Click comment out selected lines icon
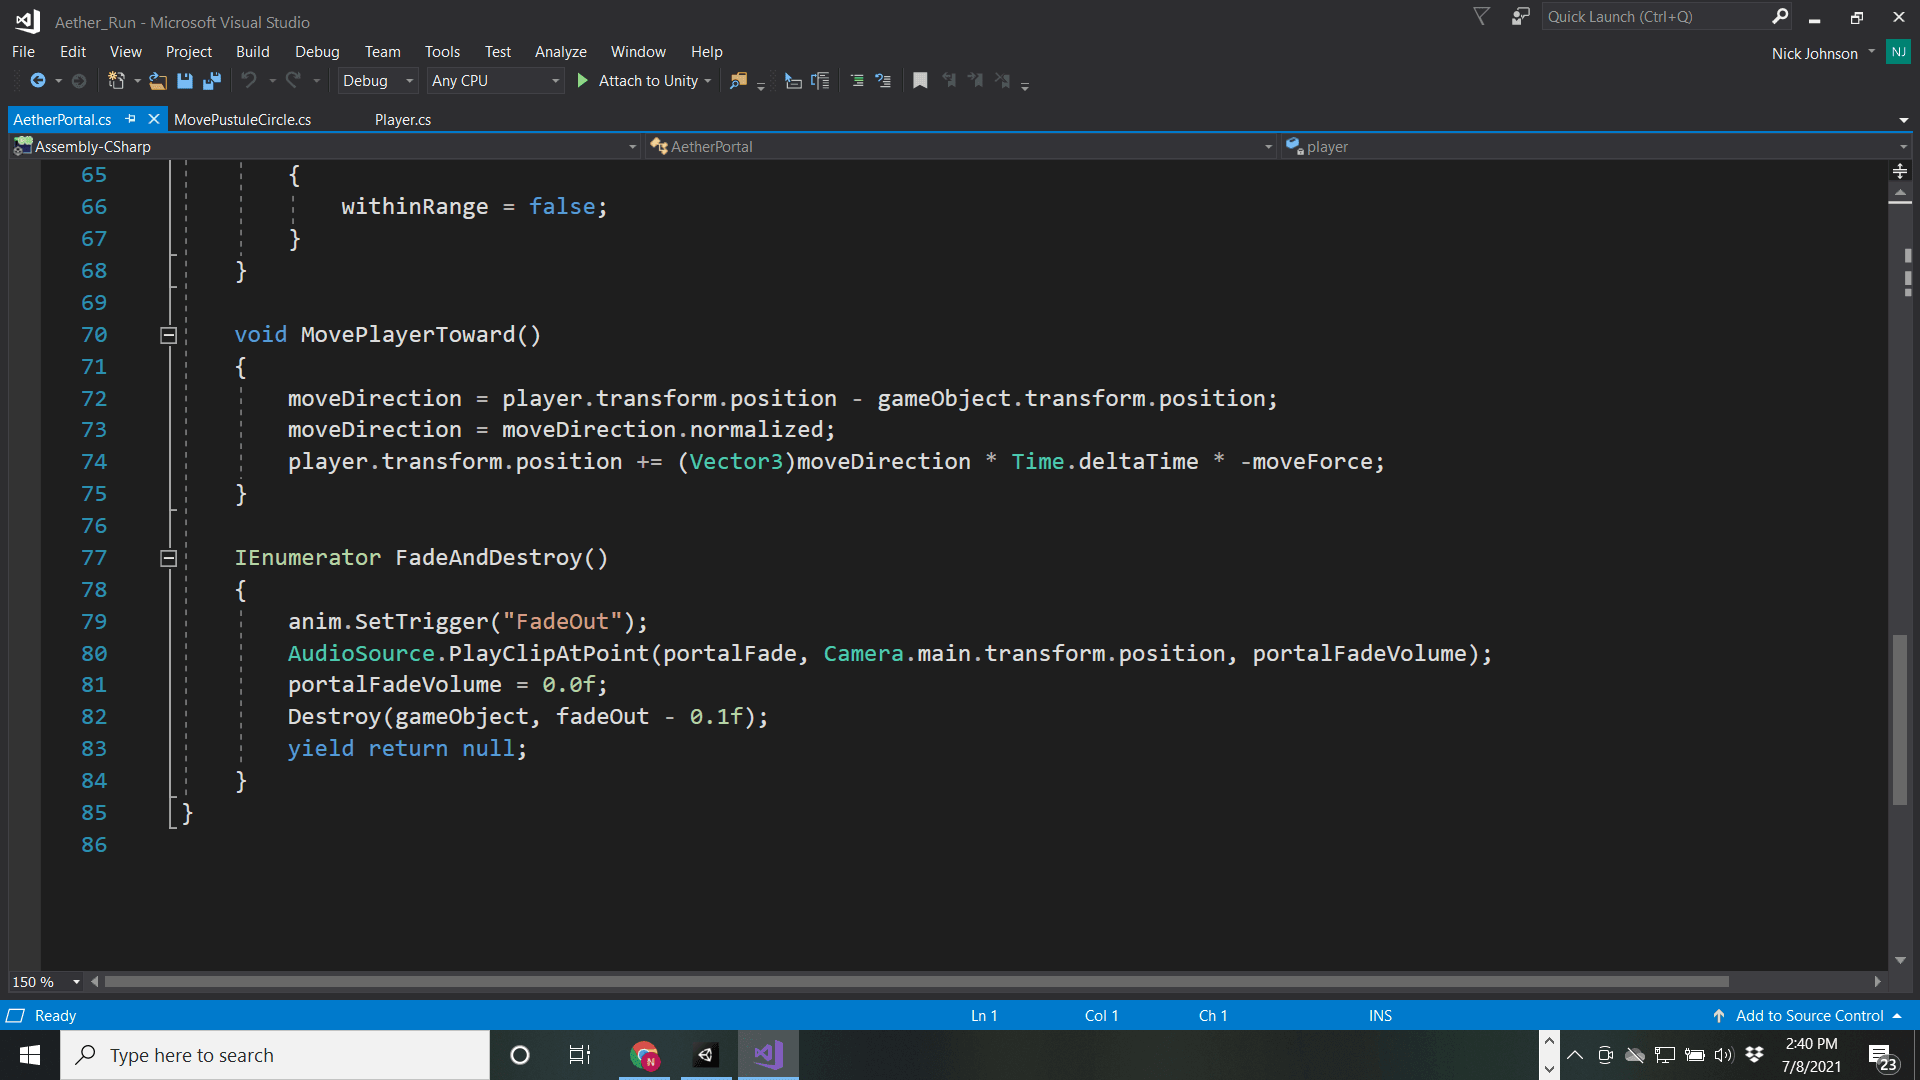 pyautogui.click(x=857, y=81)
